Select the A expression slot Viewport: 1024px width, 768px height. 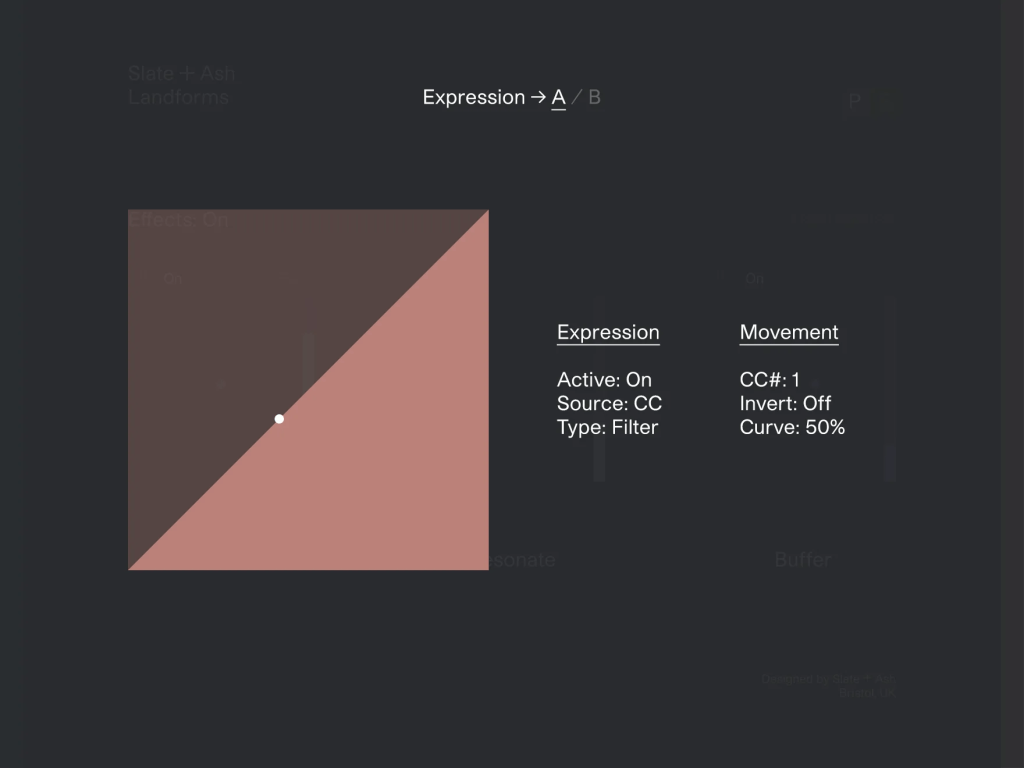[x=558, y=97]
